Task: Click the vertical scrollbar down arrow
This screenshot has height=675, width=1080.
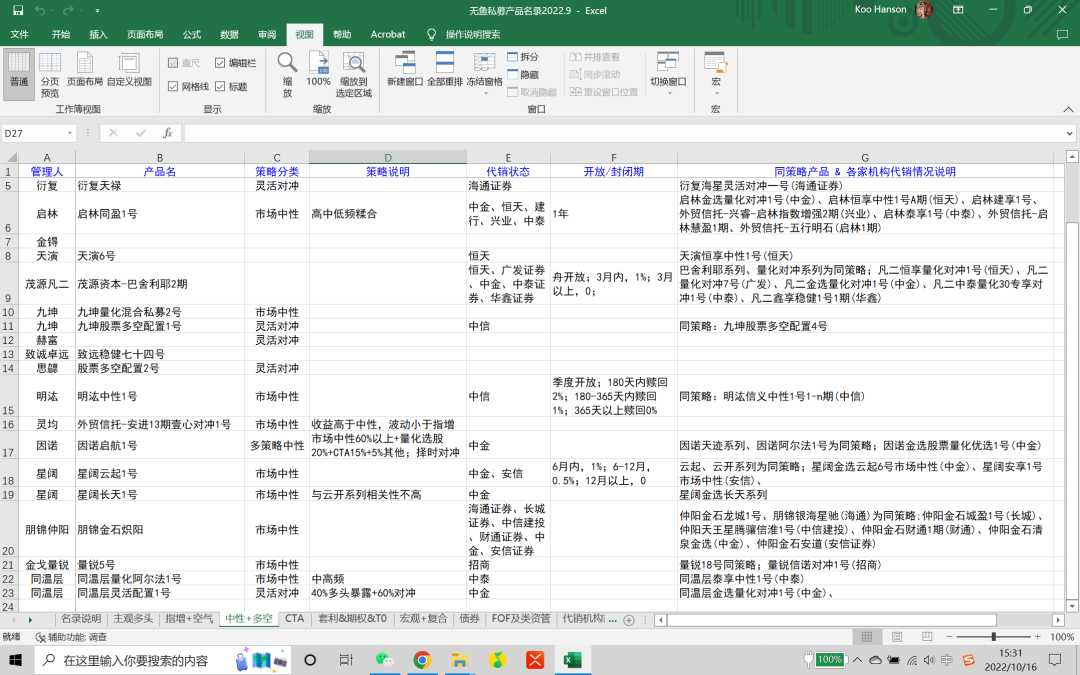Action: click(1072, 606)
